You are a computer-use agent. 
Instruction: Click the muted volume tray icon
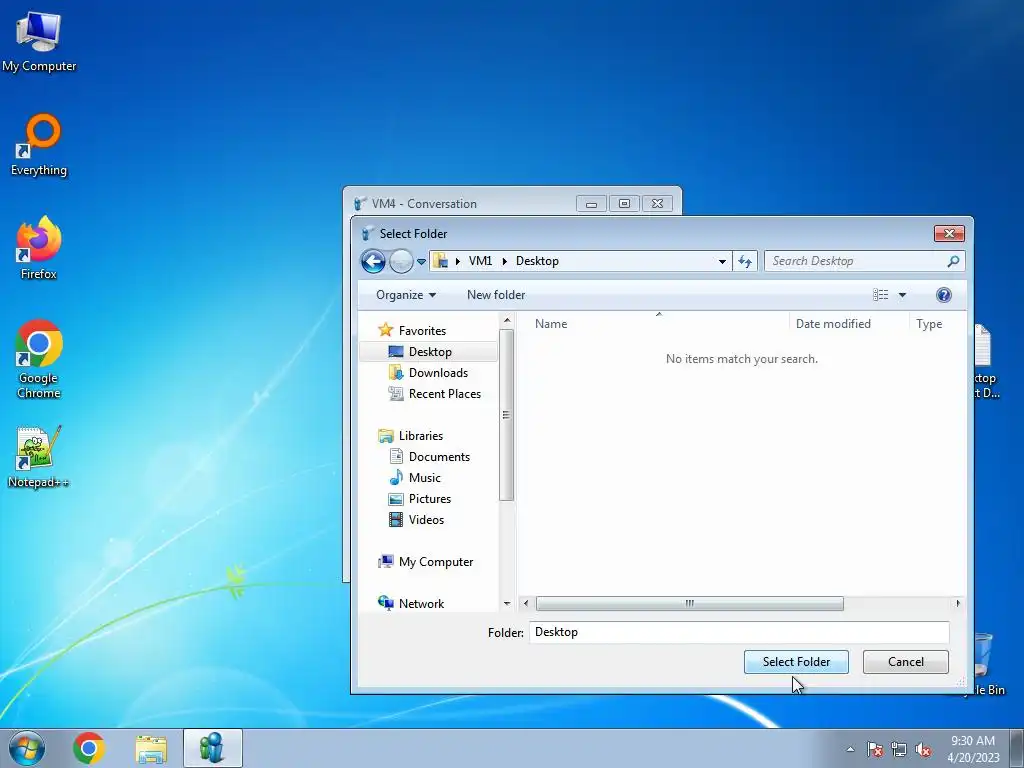[923, 749]
